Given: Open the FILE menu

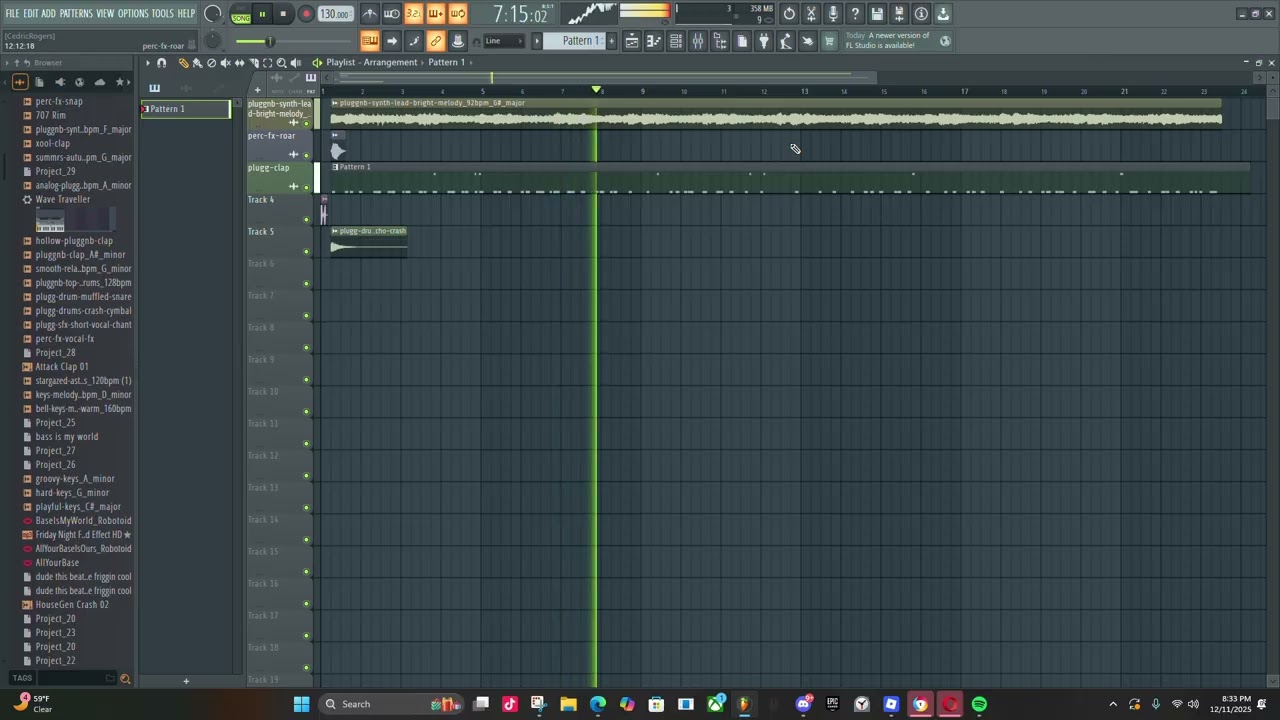Looking at the screenshot, I should pos(12,13).
